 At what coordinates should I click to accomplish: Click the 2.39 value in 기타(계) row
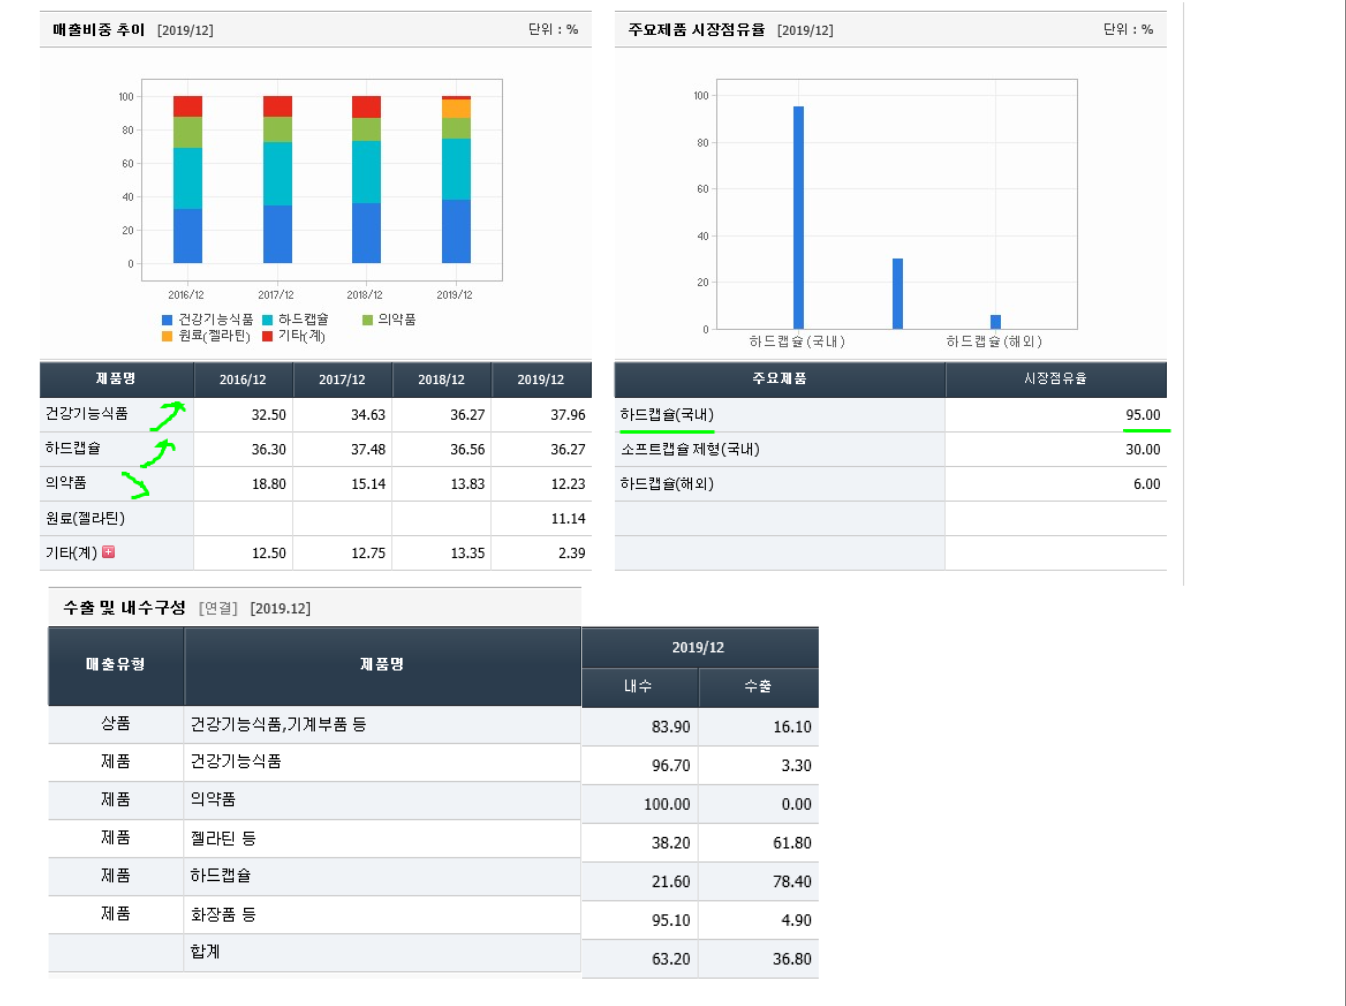click(x=572, y=553)
